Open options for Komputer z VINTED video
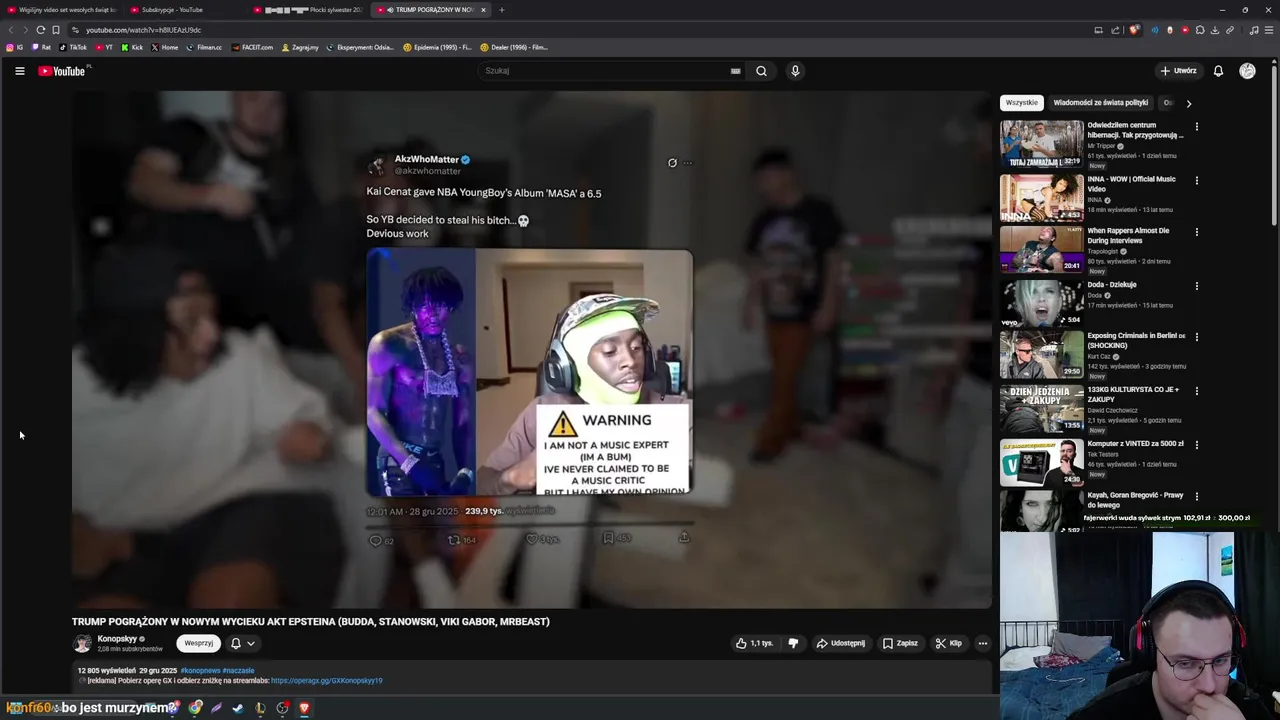 (x=1196, y=445)
